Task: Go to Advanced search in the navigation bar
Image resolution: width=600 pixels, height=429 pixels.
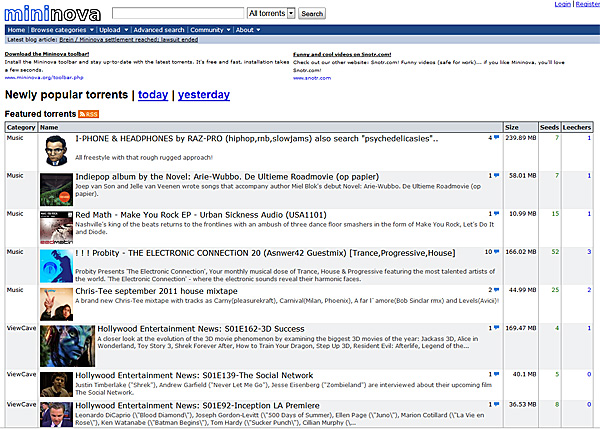Action: coord(158,30)
